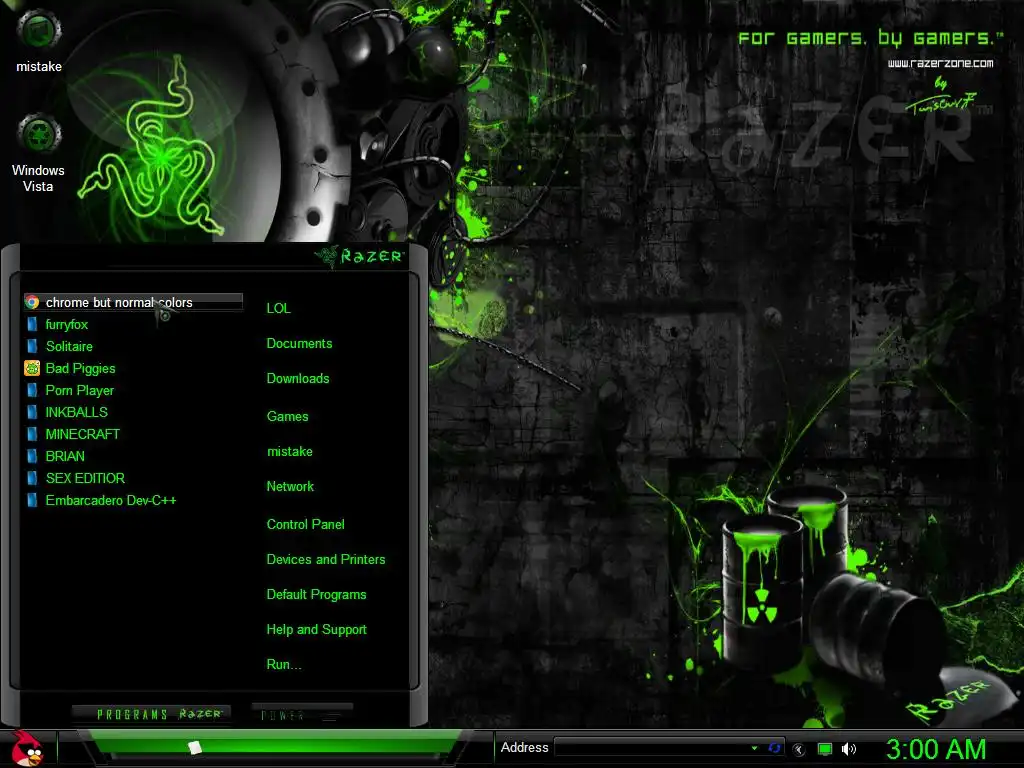This screenshot has width=1024, height=768.
Task: Click the BRIAN program icon
Action: click(32, 456)
